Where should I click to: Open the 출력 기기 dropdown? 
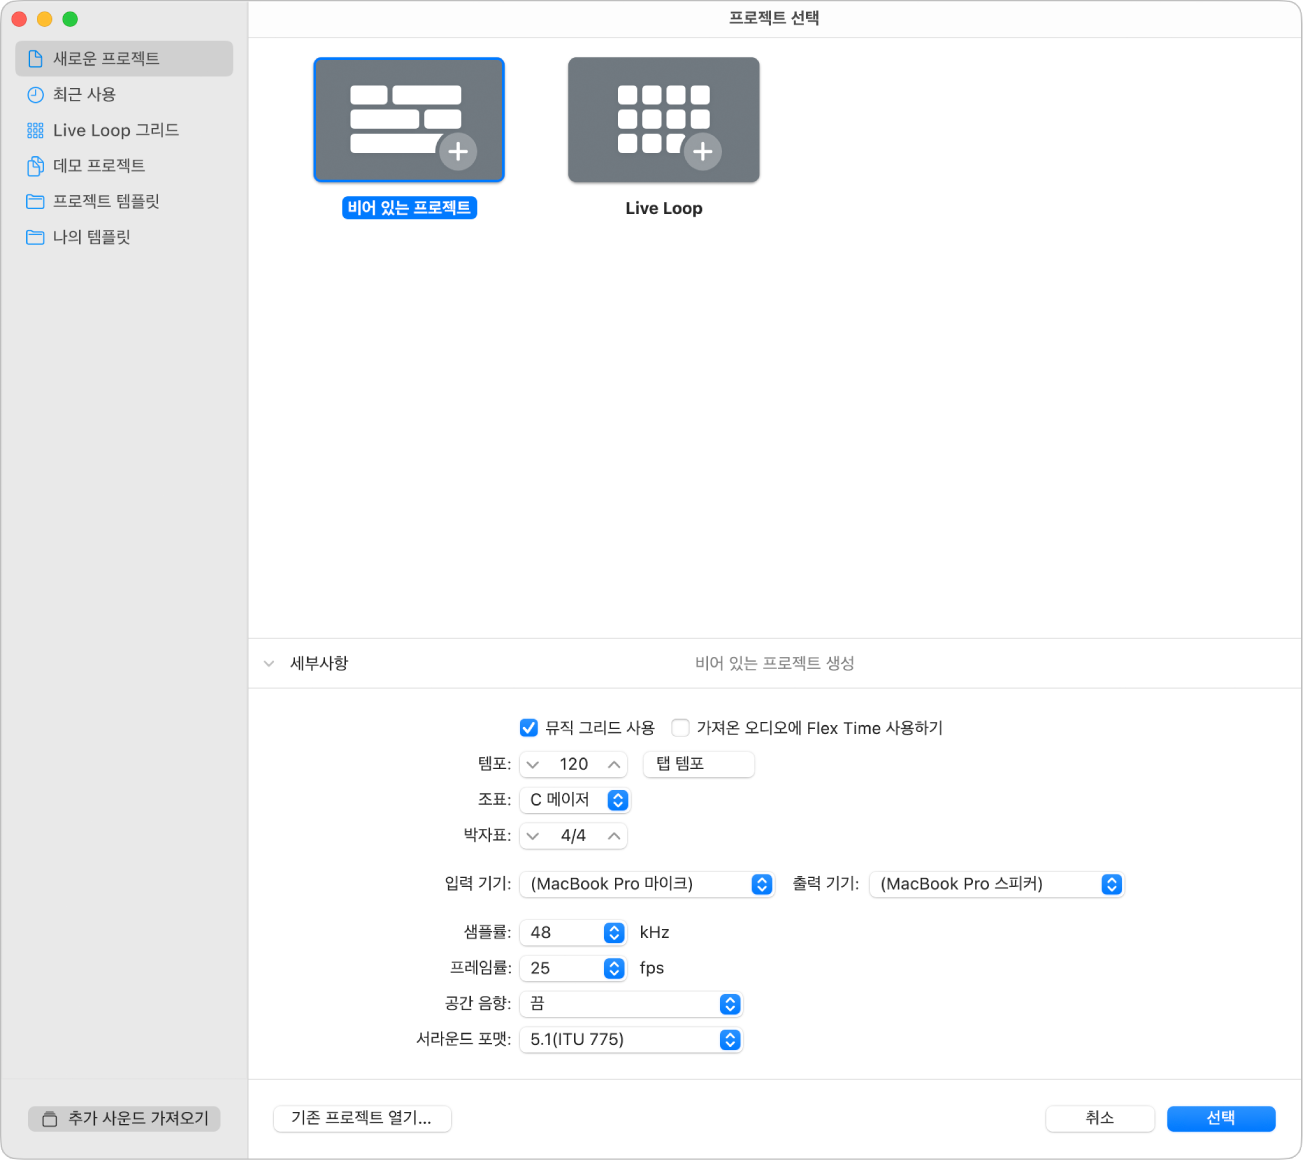pos(997,884)
